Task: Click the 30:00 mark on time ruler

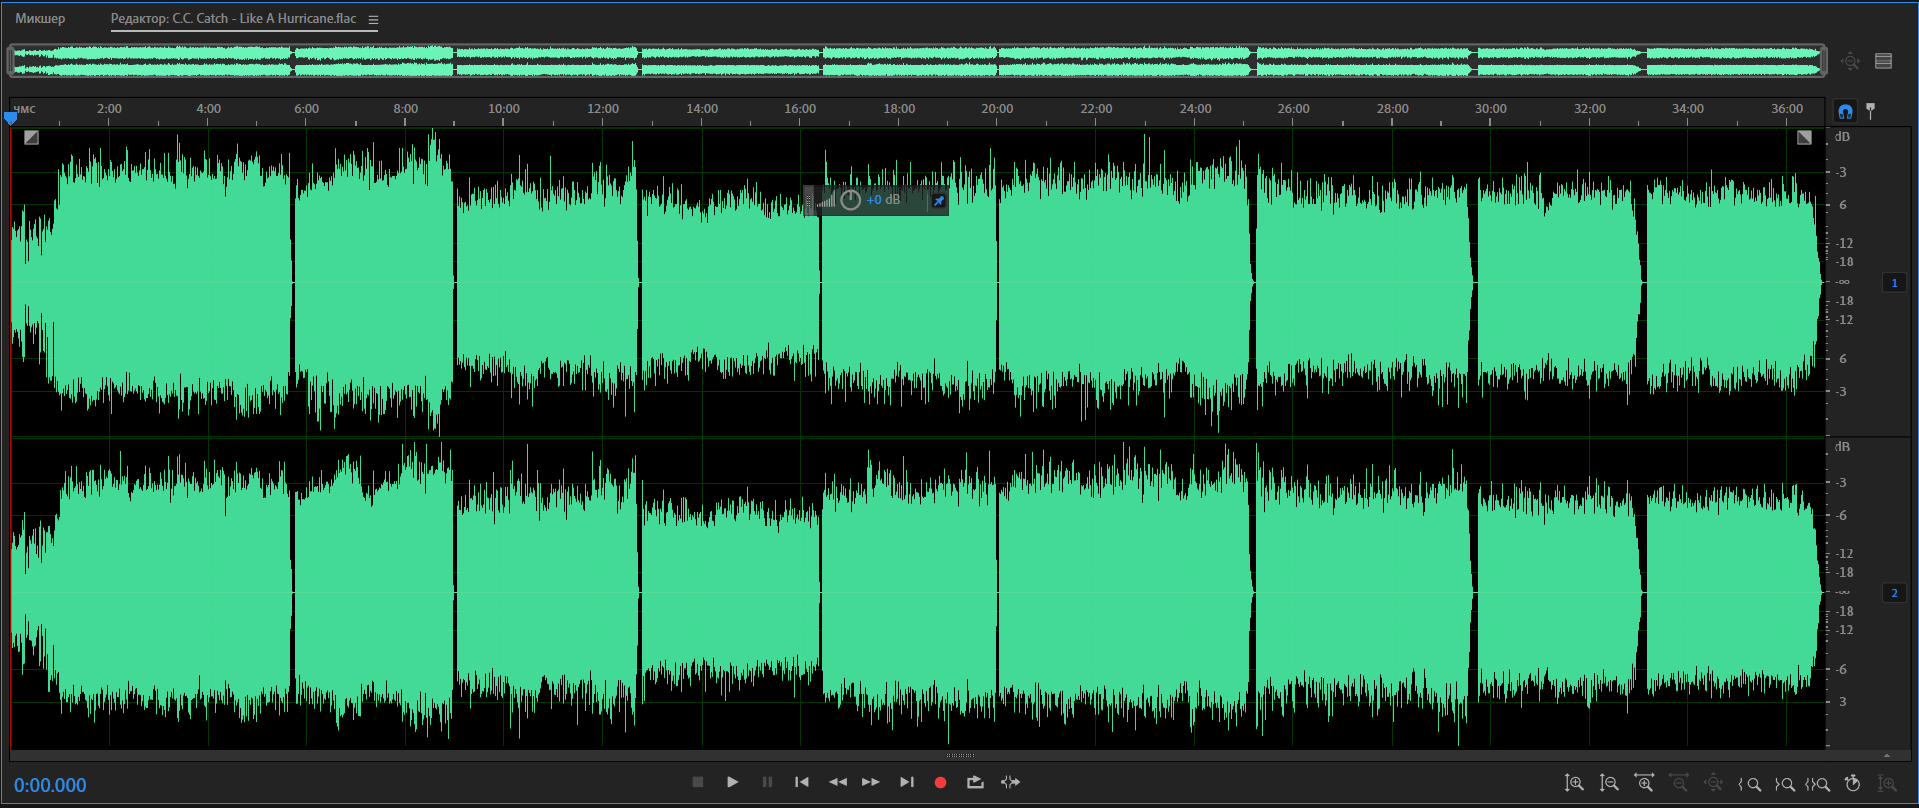Action: (x=1490, y=109)
